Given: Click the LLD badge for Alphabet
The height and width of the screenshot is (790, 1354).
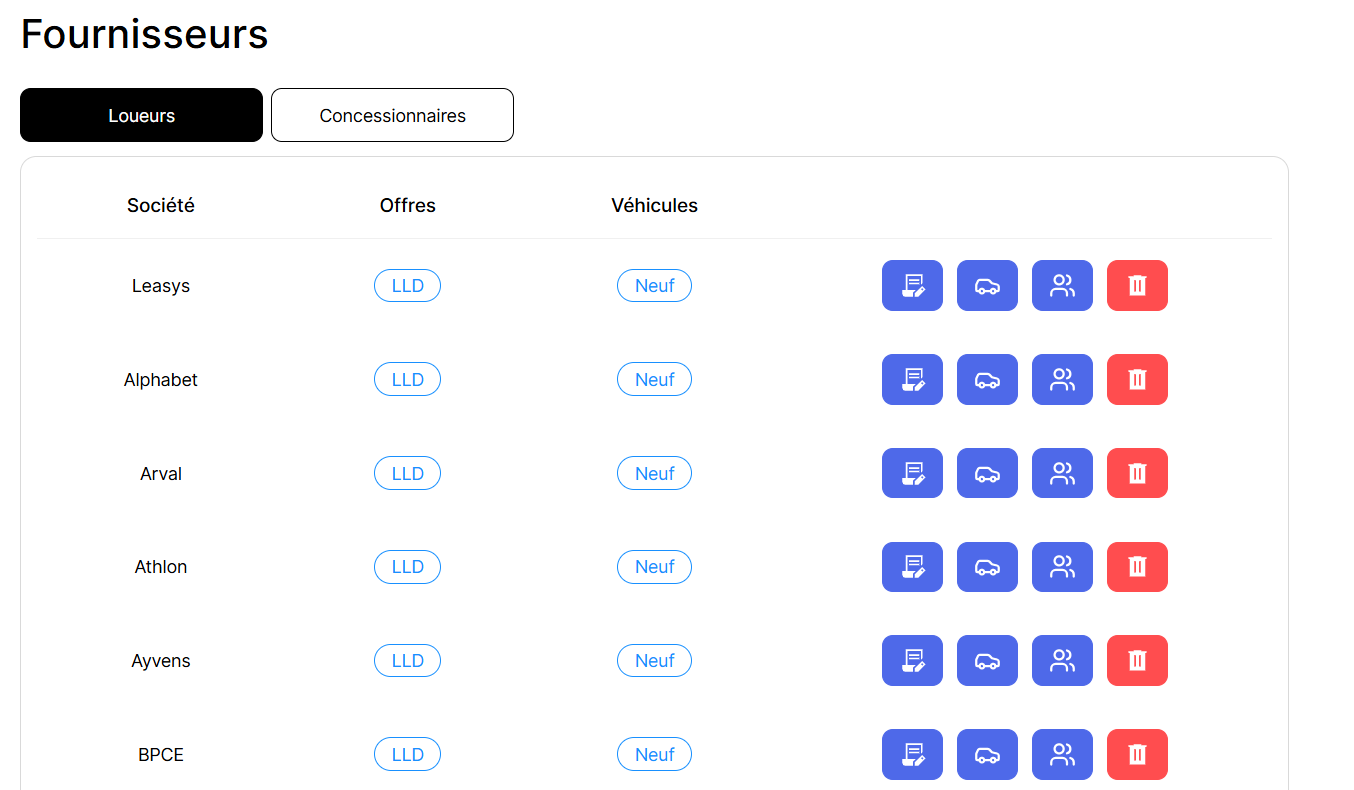Looking at the screenshot, I should tap(407, 380).
